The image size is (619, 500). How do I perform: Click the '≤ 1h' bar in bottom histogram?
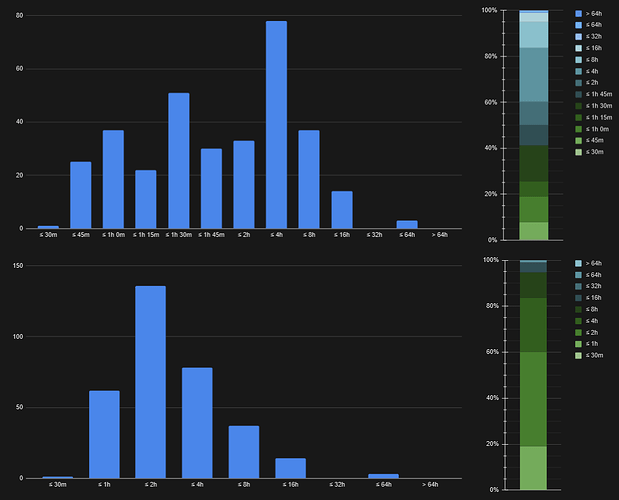[104, 434]
